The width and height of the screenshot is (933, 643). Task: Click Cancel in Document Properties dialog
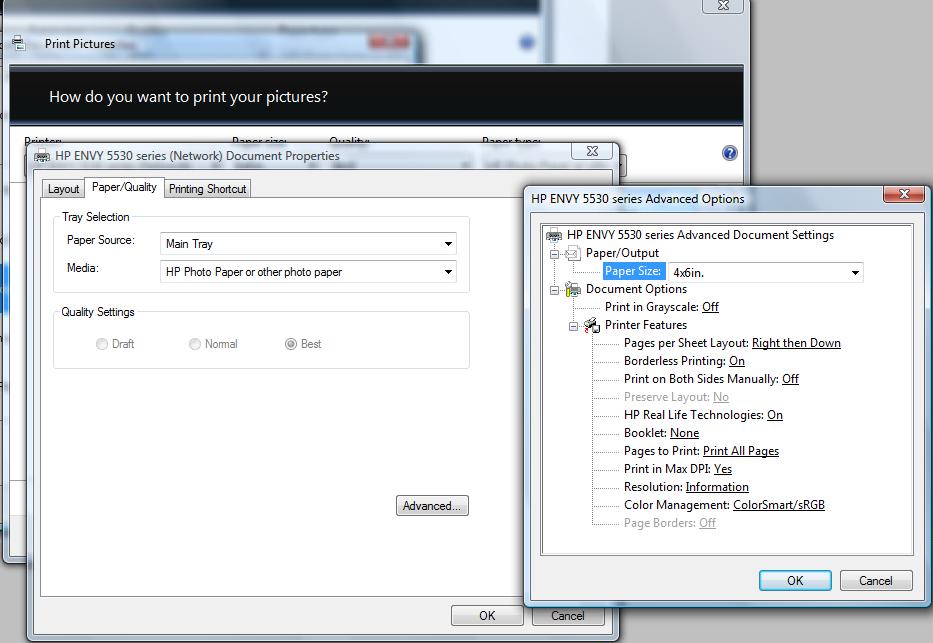pyautogui.click(x=568, y=616)
